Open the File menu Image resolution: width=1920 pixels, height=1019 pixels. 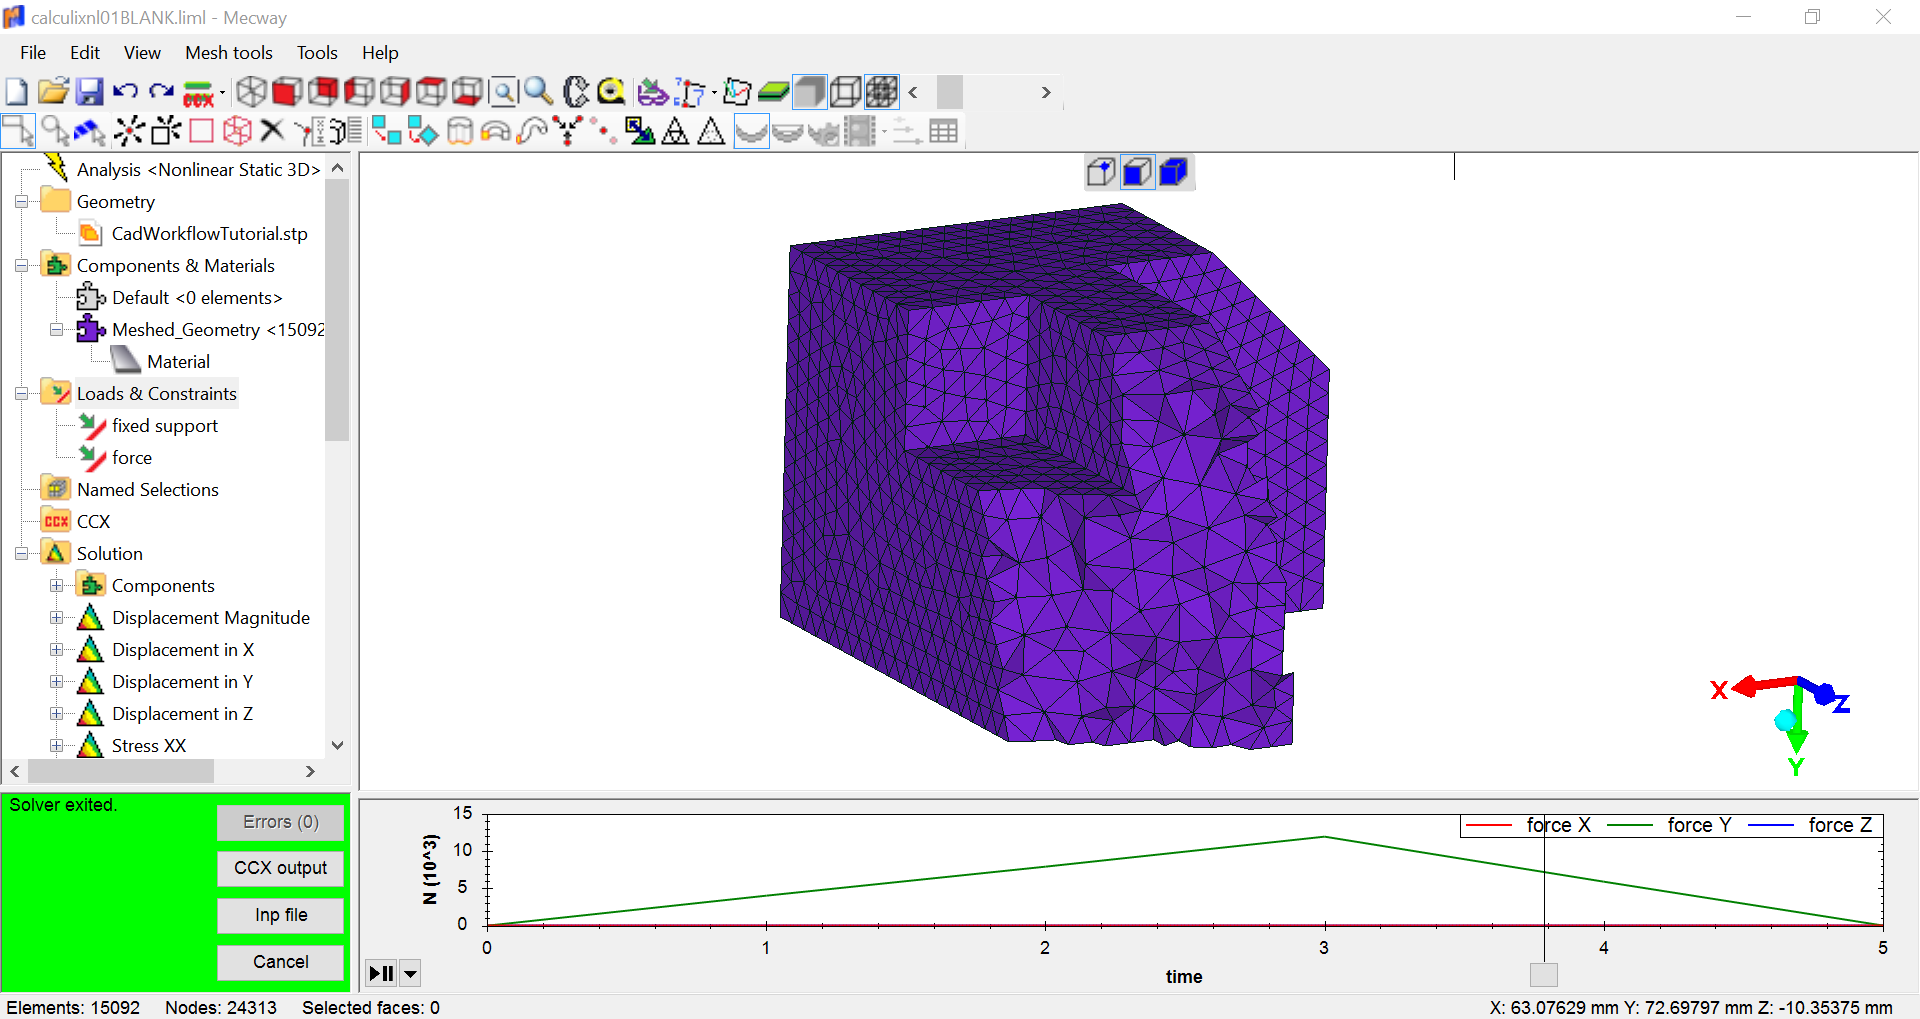pos(33,53)
